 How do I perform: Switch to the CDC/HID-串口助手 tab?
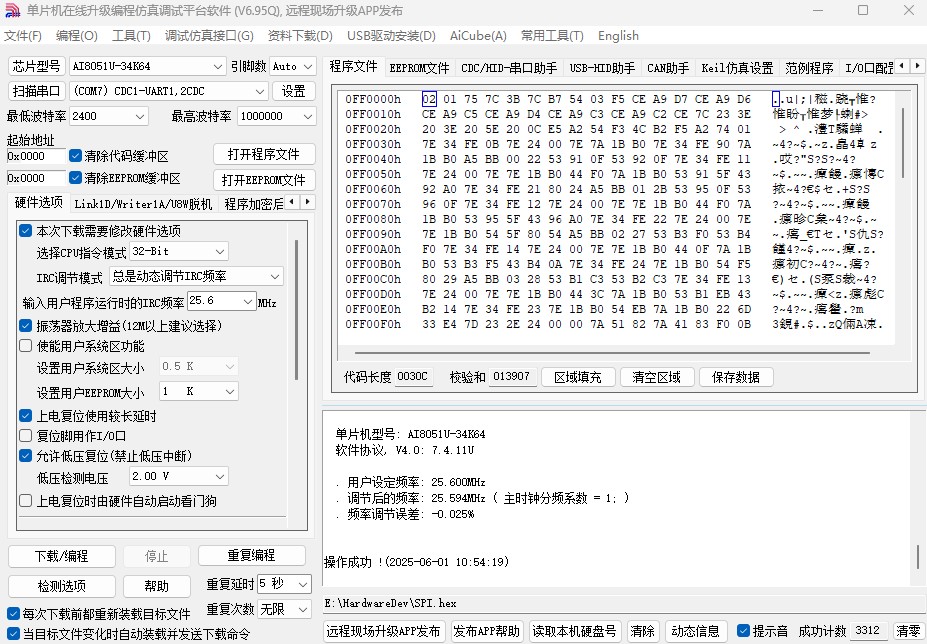509,68
